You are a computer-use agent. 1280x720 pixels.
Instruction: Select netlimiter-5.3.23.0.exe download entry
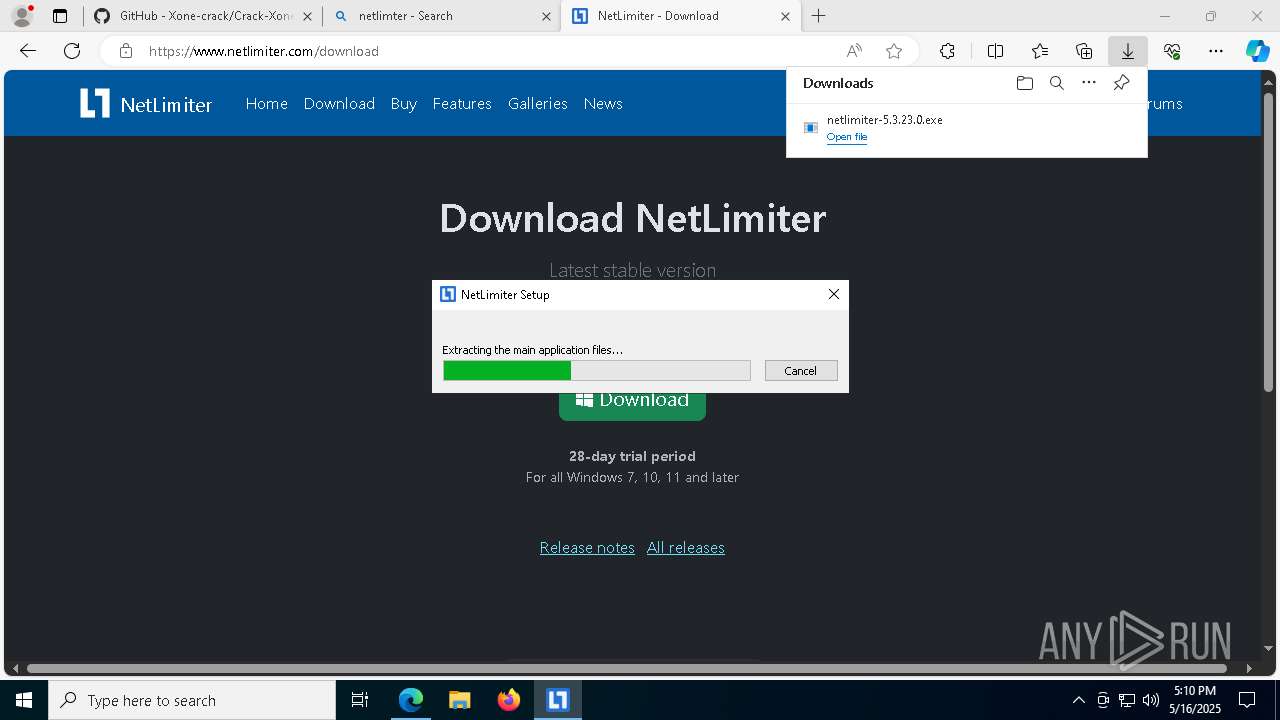tap(966, 127)
